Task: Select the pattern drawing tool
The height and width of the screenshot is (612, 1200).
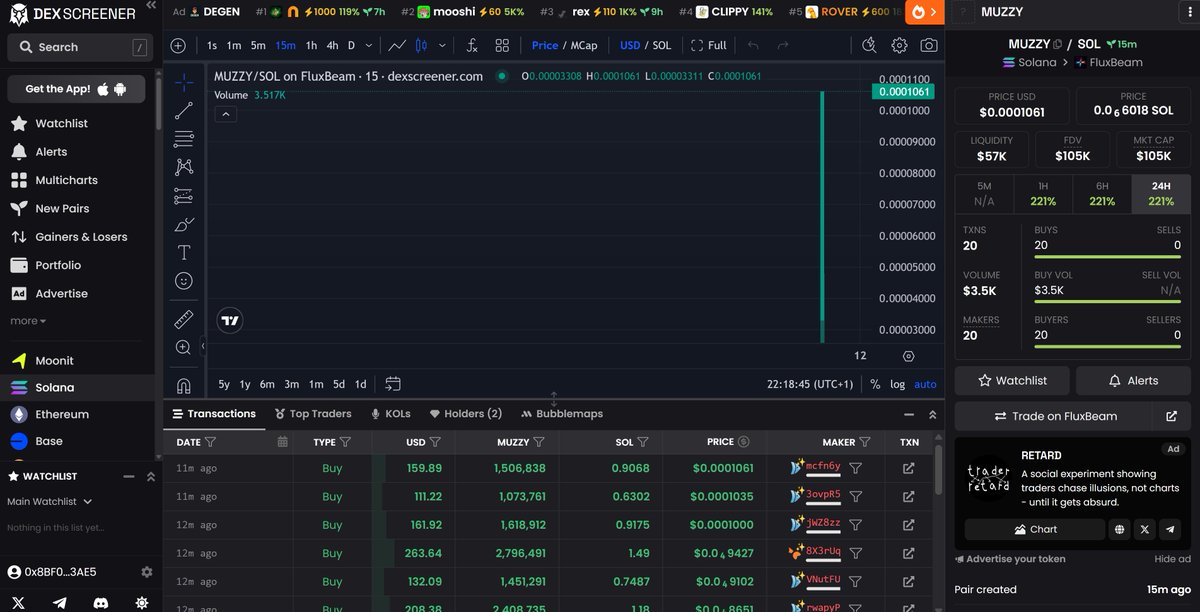Action: pyautogui.click(x=184, y=167)
